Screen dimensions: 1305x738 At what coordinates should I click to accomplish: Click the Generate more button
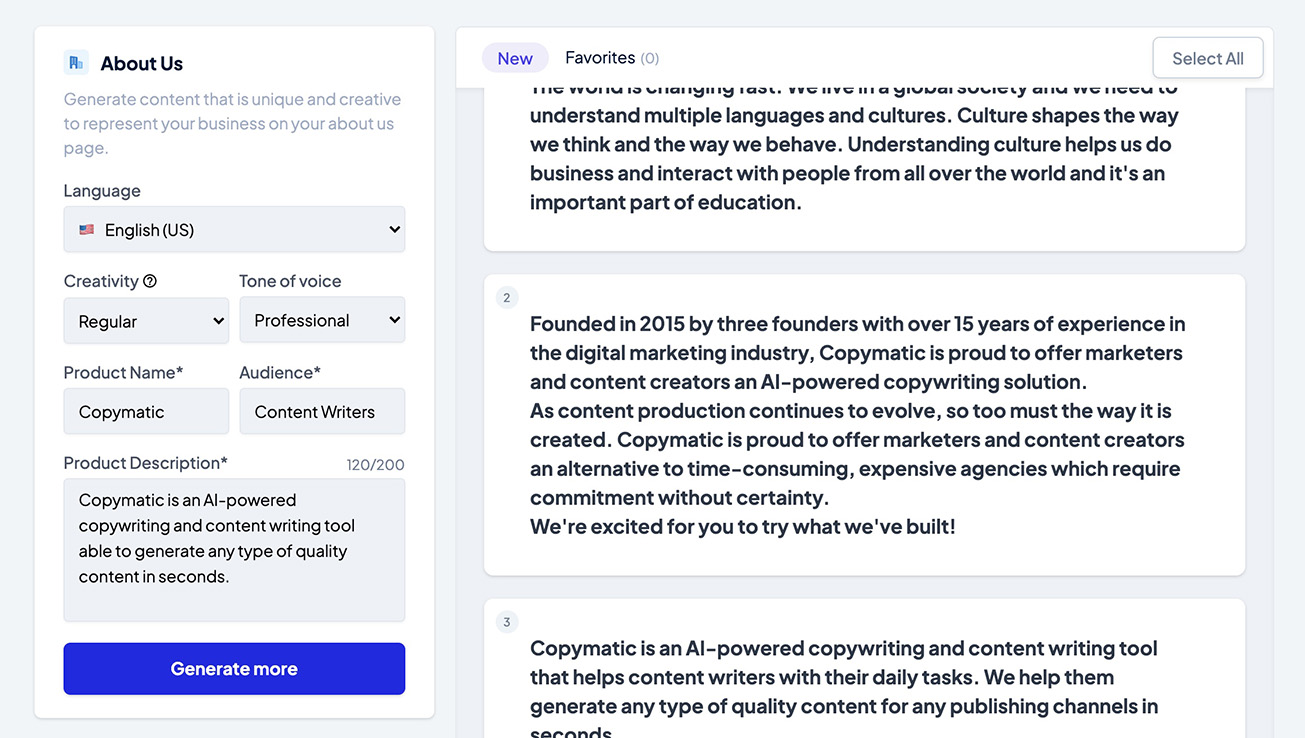[234, 668]
